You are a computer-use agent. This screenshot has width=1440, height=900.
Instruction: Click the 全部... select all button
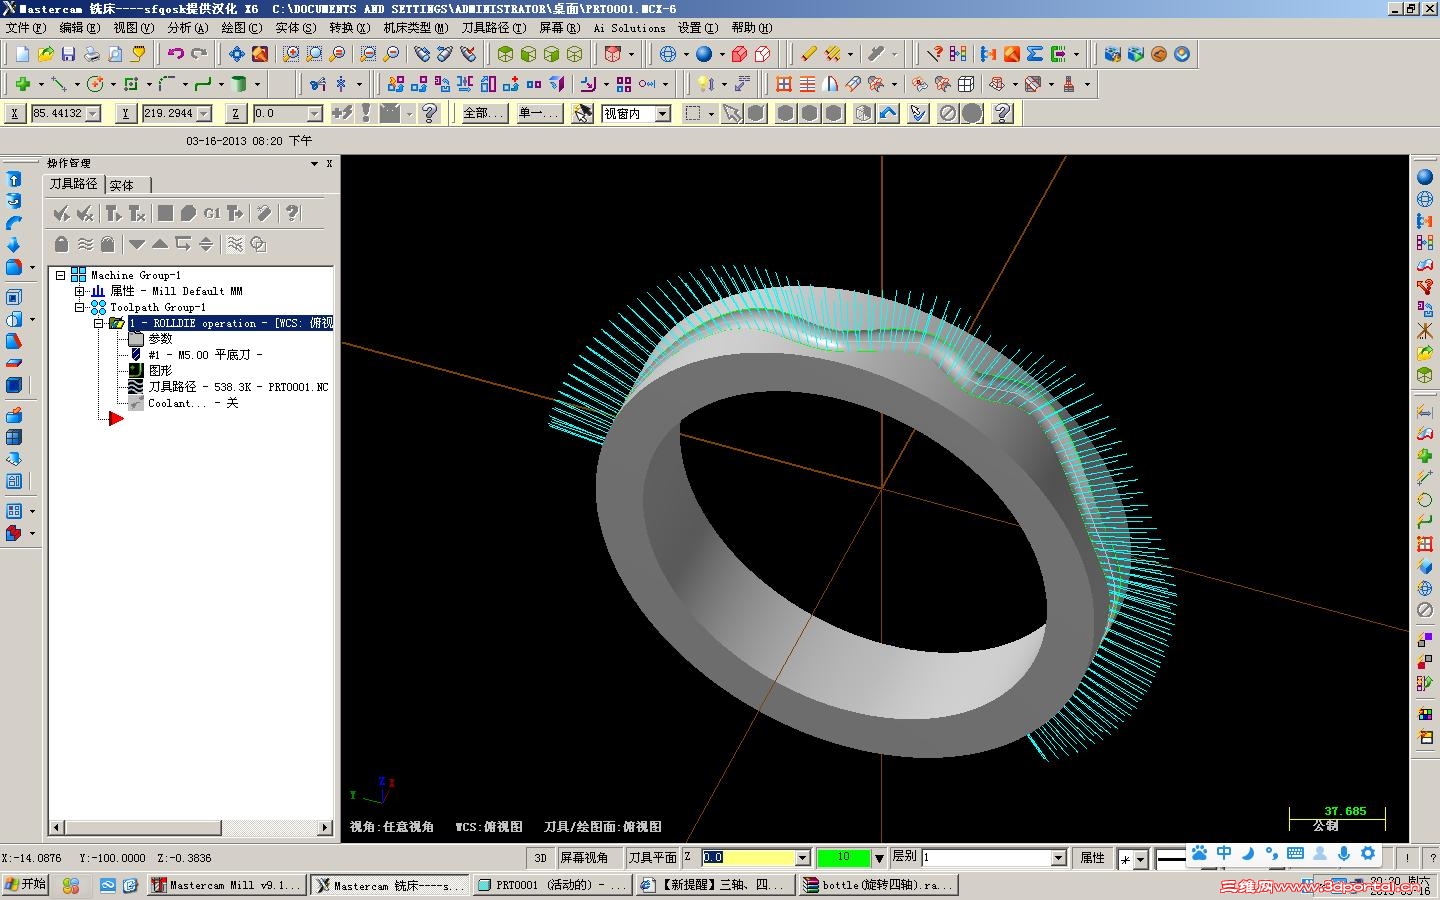(483, 113)
